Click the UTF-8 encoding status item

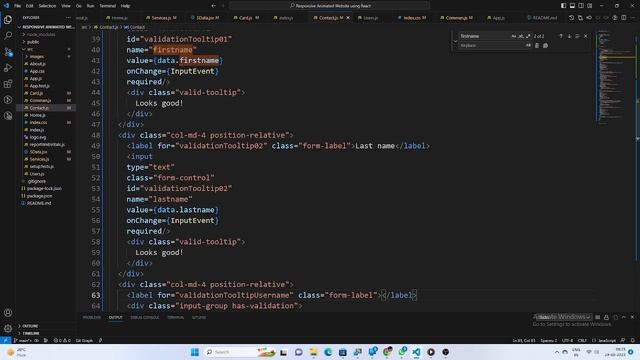point(567,340)
